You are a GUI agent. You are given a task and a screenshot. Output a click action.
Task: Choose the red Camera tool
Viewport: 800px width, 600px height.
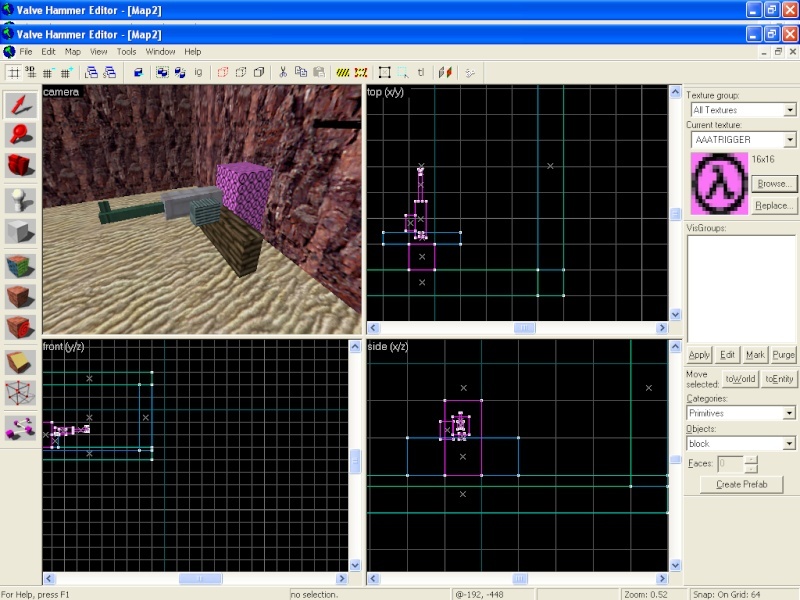(x=20, y=165)
